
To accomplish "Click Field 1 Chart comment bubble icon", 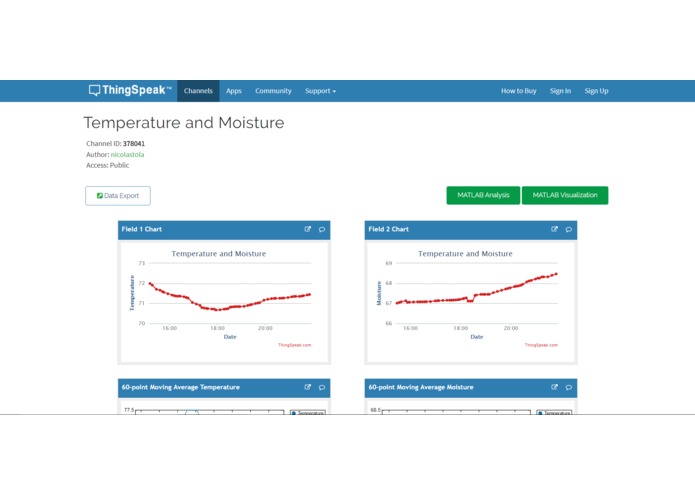I will (x=322, y=229).
